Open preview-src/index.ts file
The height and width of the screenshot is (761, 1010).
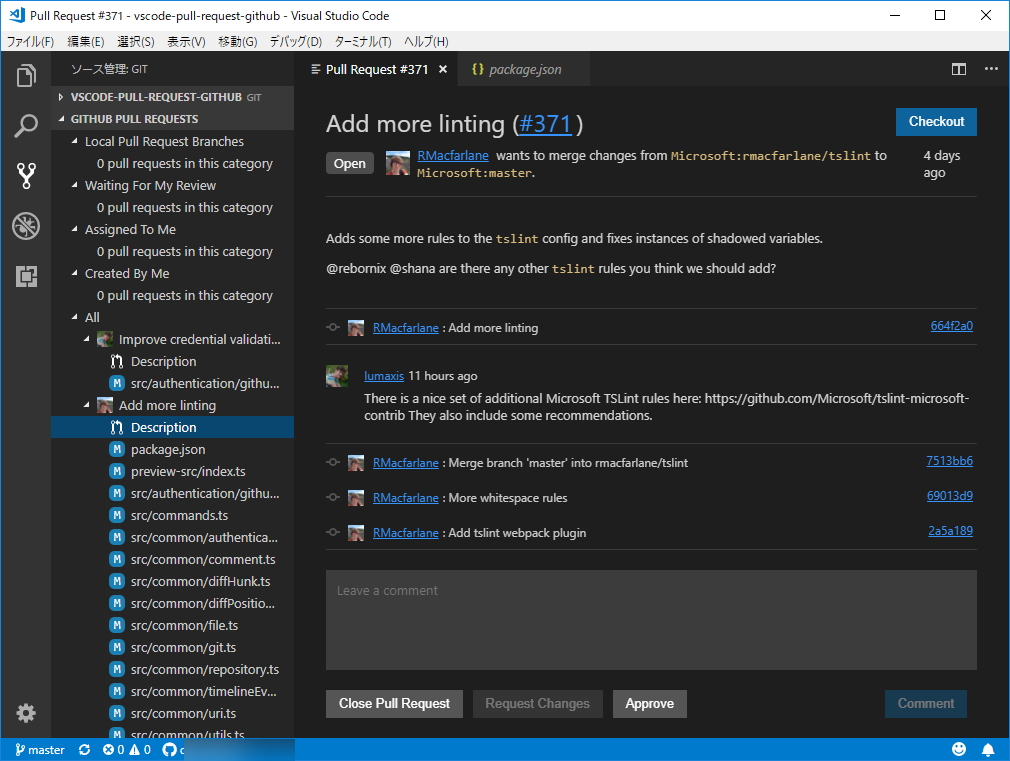pos(188,471)
